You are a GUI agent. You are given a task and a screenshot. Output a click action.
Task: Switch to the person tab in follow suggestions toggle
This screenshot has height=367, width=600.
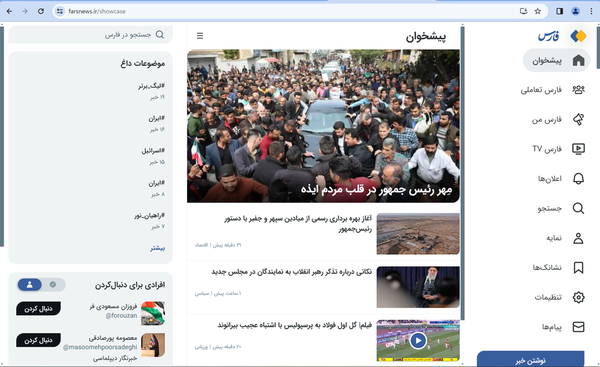pyautogui.click(x=29, y=284)
